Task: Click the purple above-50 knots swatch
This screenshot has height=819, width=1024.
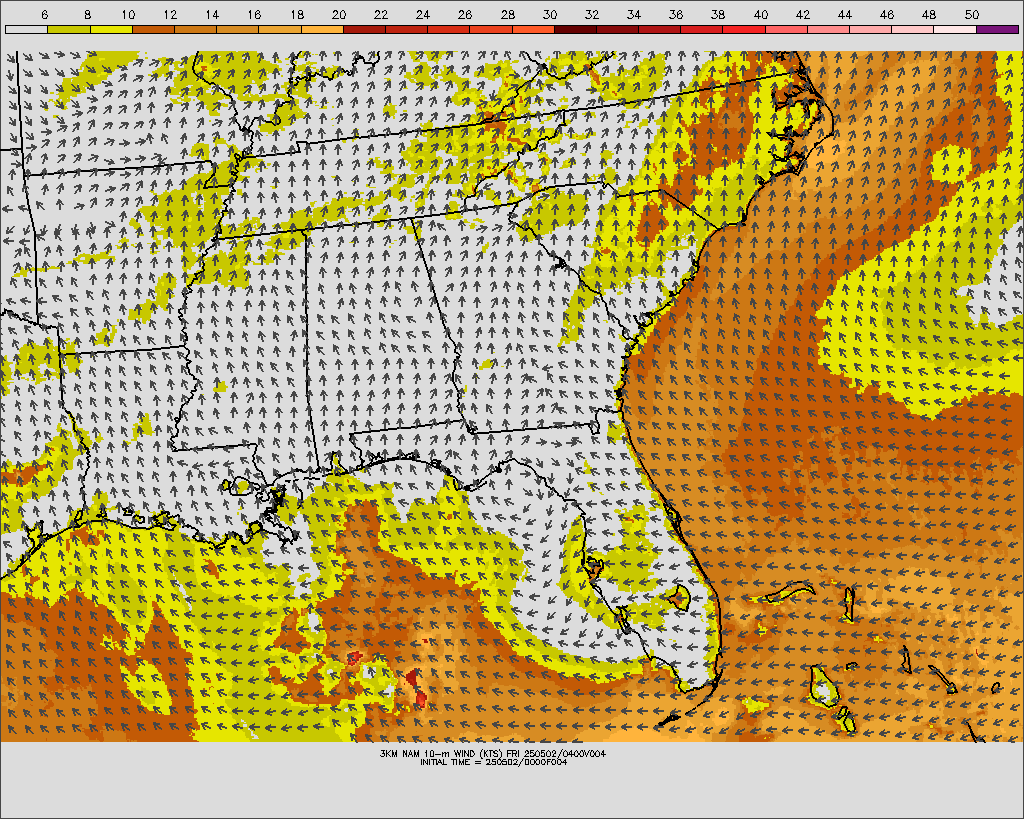Action: (x=997, y=29)
